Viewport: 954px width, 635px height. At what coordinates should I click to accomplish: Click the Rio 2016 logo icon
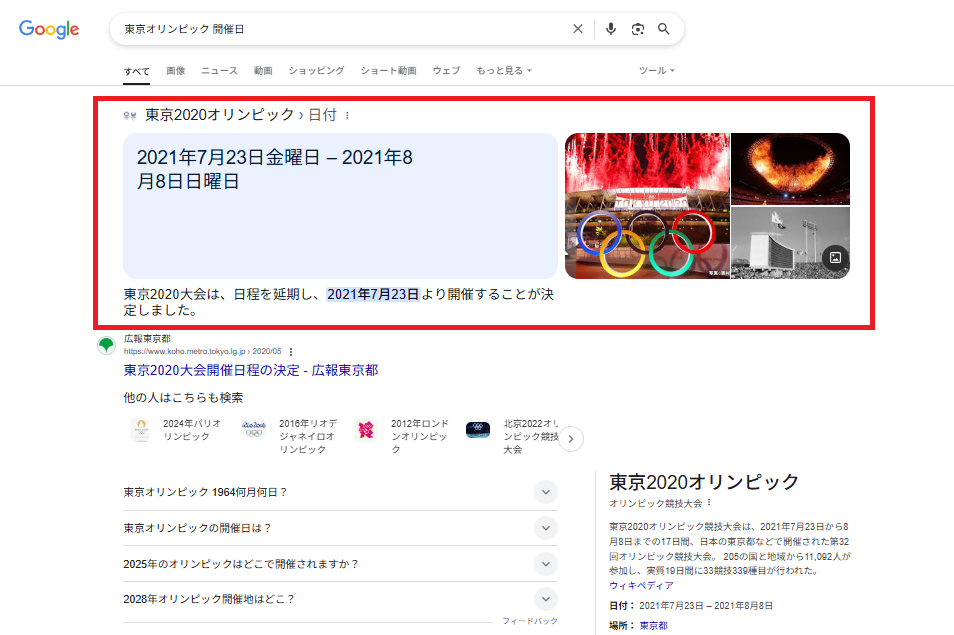(254, 429)
